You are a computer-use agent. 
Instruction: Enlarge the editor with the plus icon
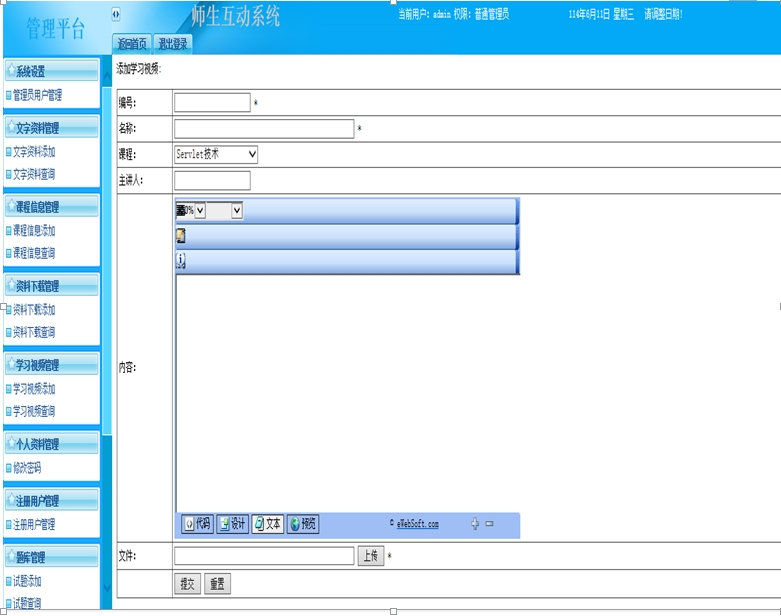475,523
